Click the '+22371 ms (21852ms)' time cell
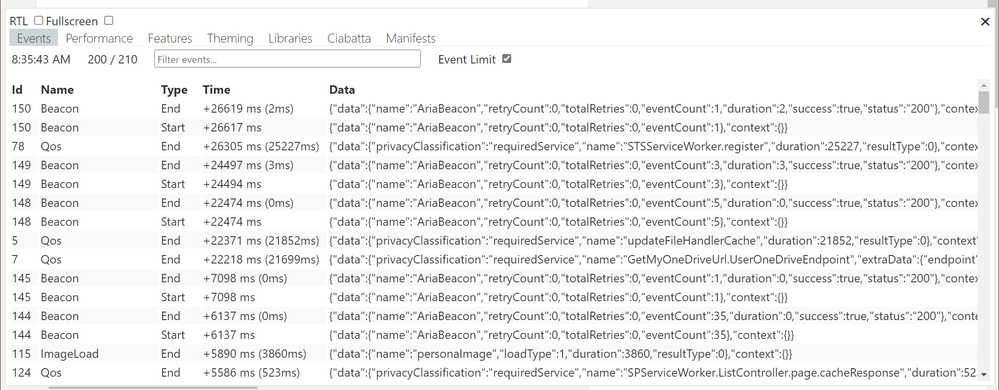This screenshot has width=999, height=390. point(261,241)
